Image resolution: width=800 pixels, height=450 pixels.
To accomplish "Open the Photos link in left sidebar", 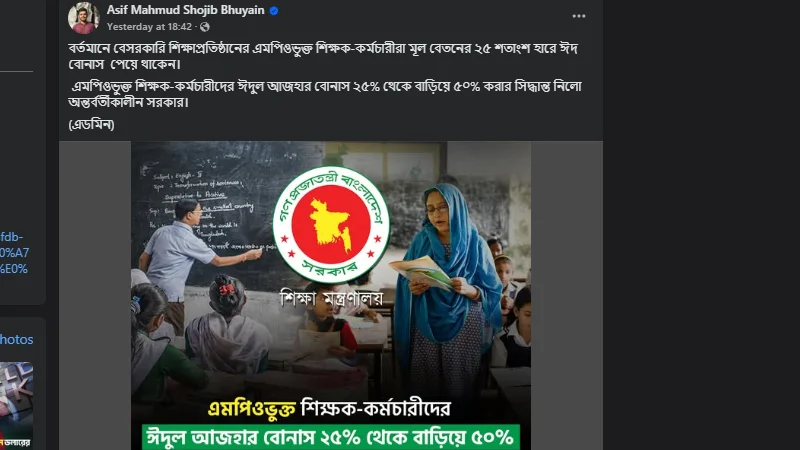I will [16, 339].
